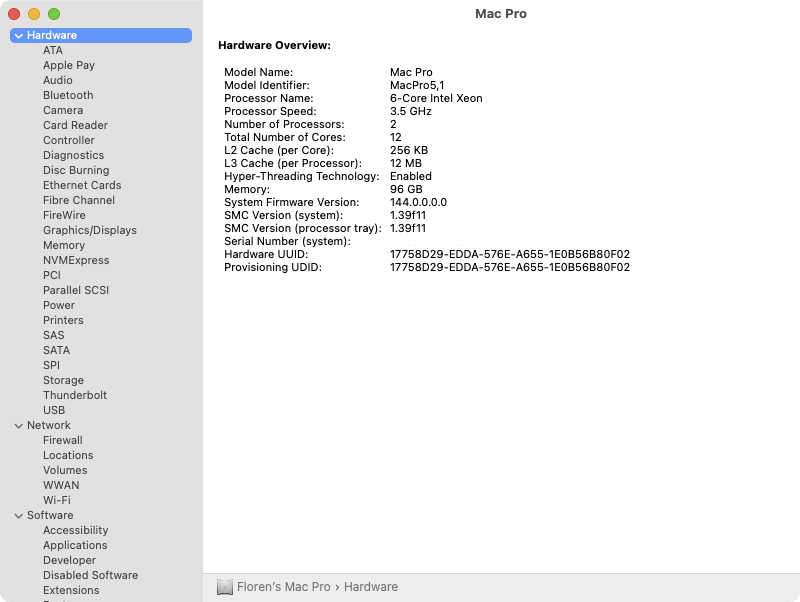Viewport: 800px width, 602px height.
Task: Click the 144.0.0.0.0 firmware version value
Action: tap(418, 203)
